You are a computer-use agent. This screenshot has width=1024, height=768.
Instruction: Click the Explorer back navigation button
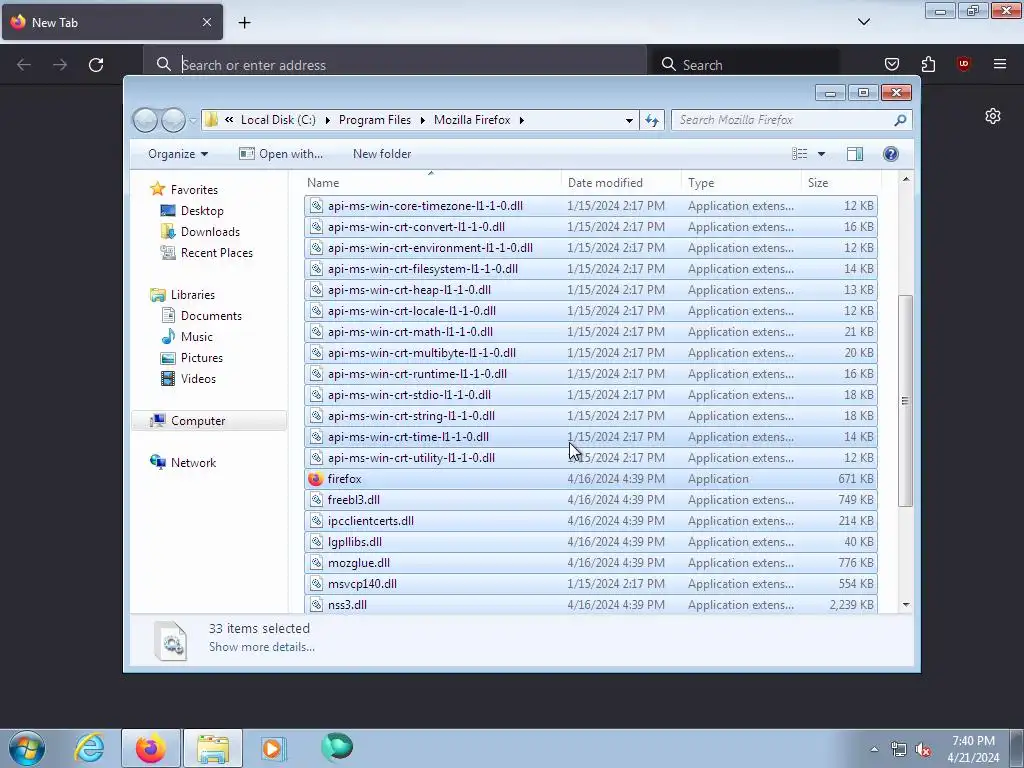(x=145, y=120)
